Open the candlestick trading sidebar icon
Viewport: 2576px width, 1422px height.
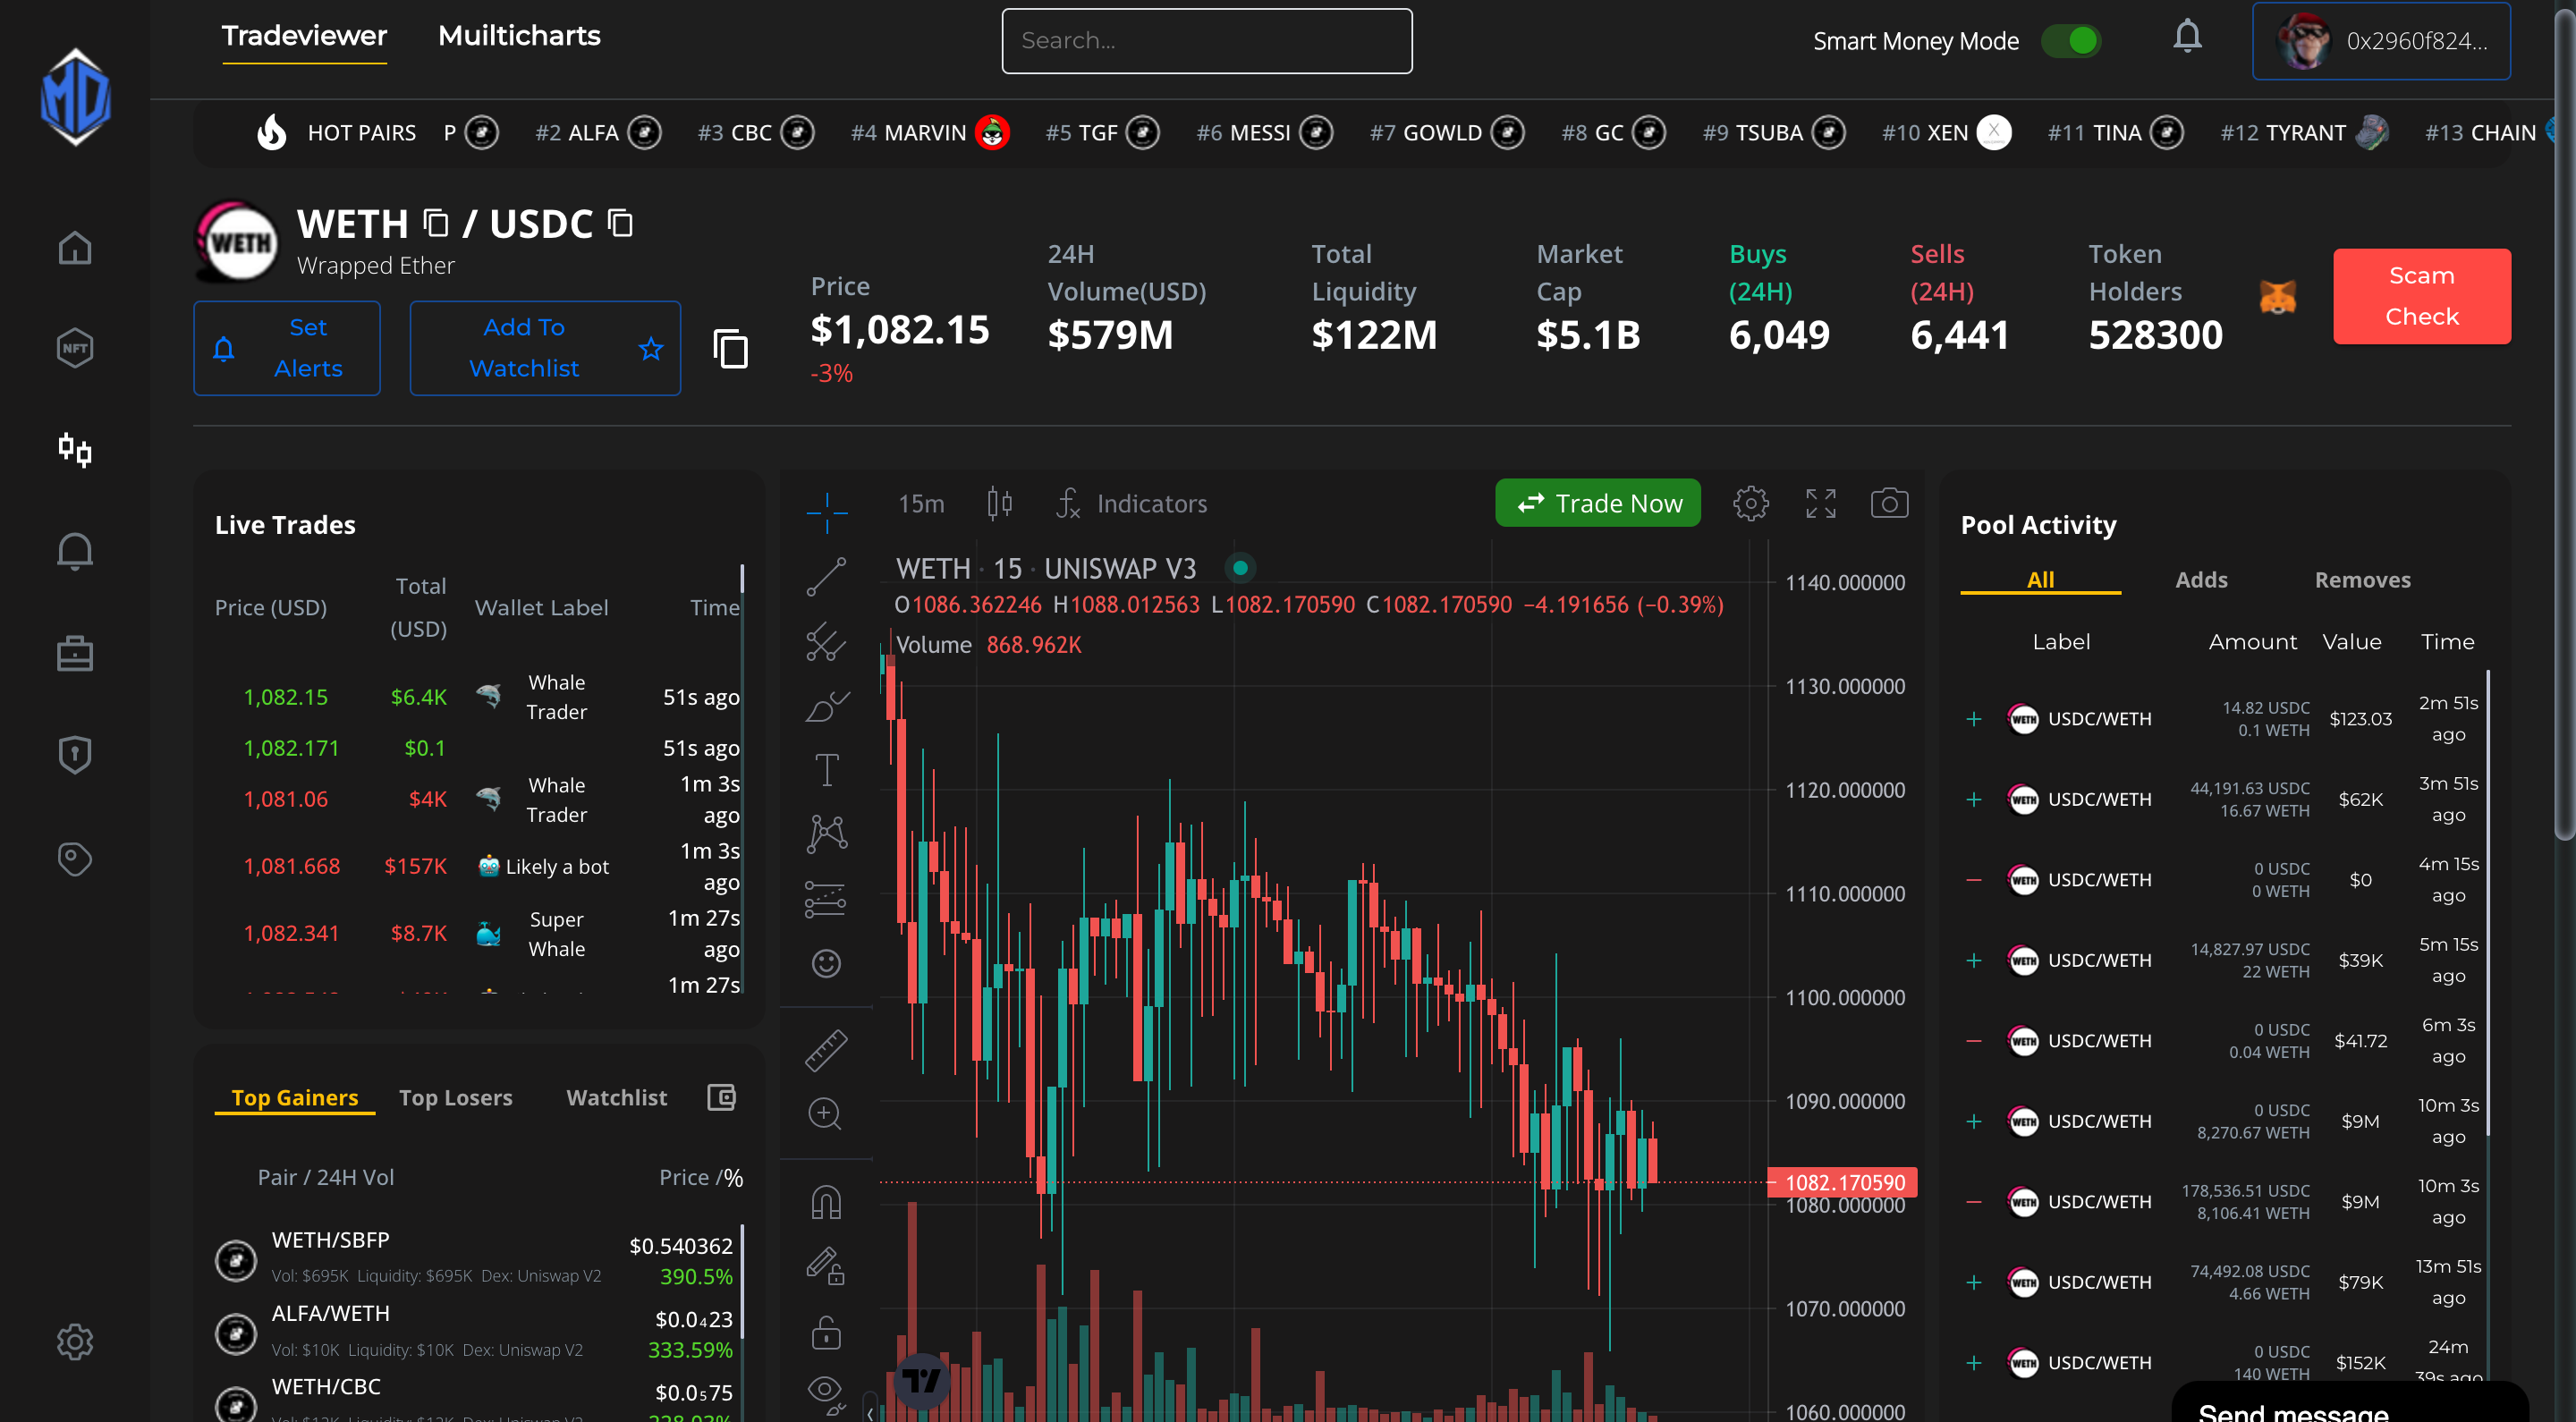[75, 449]
